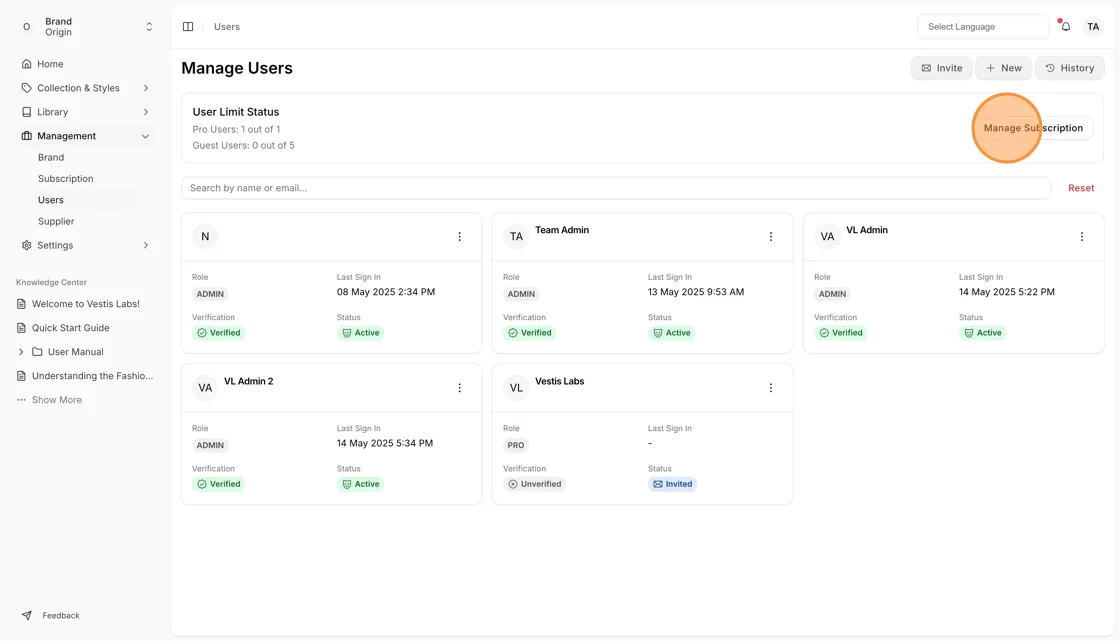Select Users under Management
This screenshot has height=641, width=1120.
click(x=51, y=200)
